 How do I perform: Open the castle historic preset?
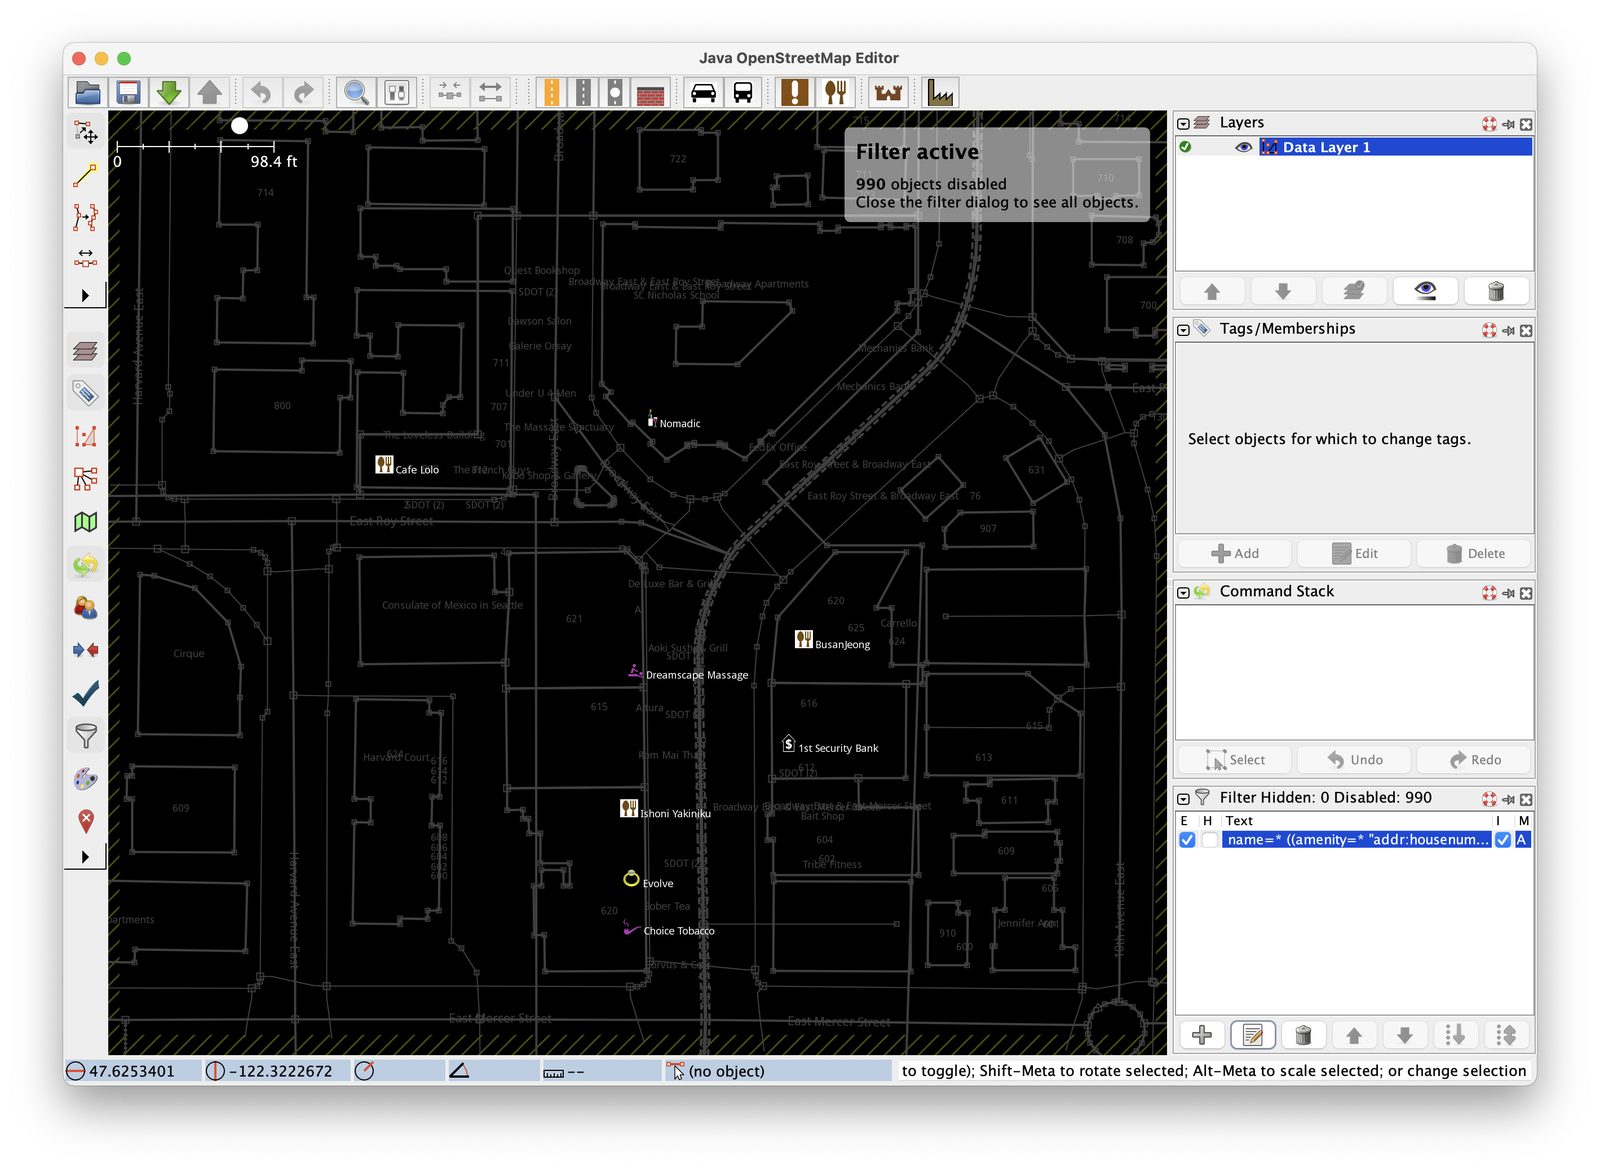point(888,93)
